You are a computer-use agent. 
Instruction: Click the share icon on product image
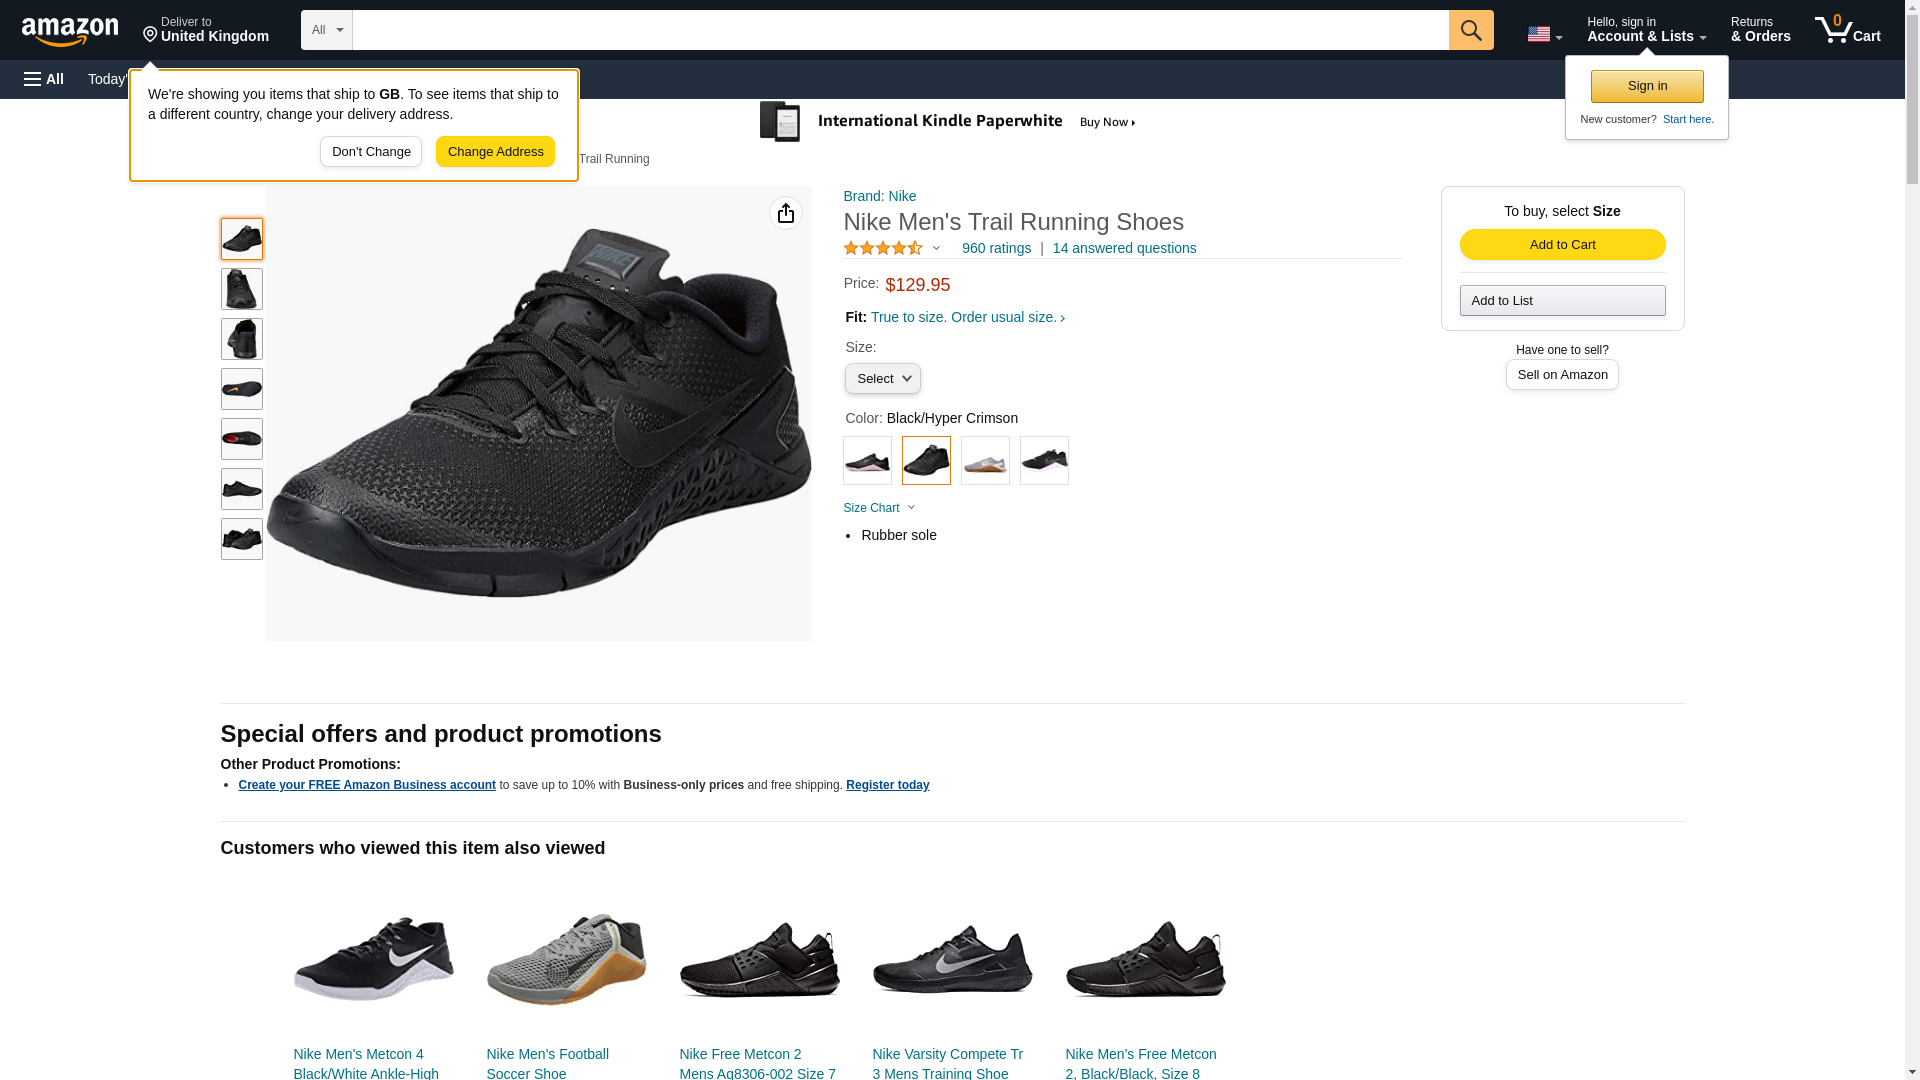point(785,213)
